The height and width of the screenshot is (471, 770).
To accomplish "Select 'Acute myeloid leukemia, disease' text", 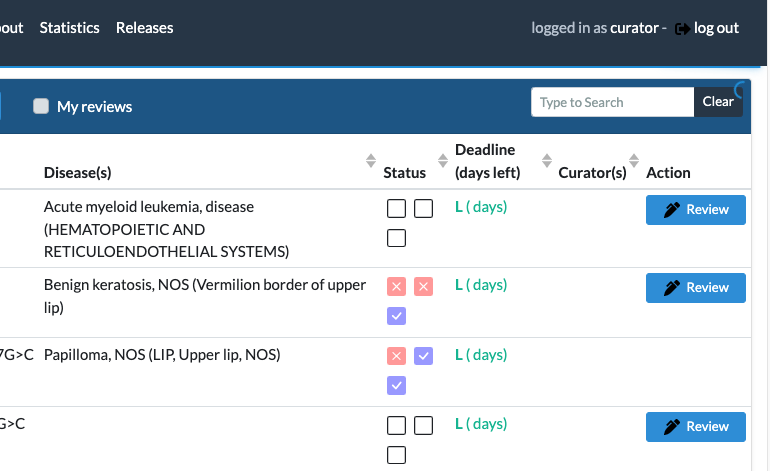I will pos(149,207).
